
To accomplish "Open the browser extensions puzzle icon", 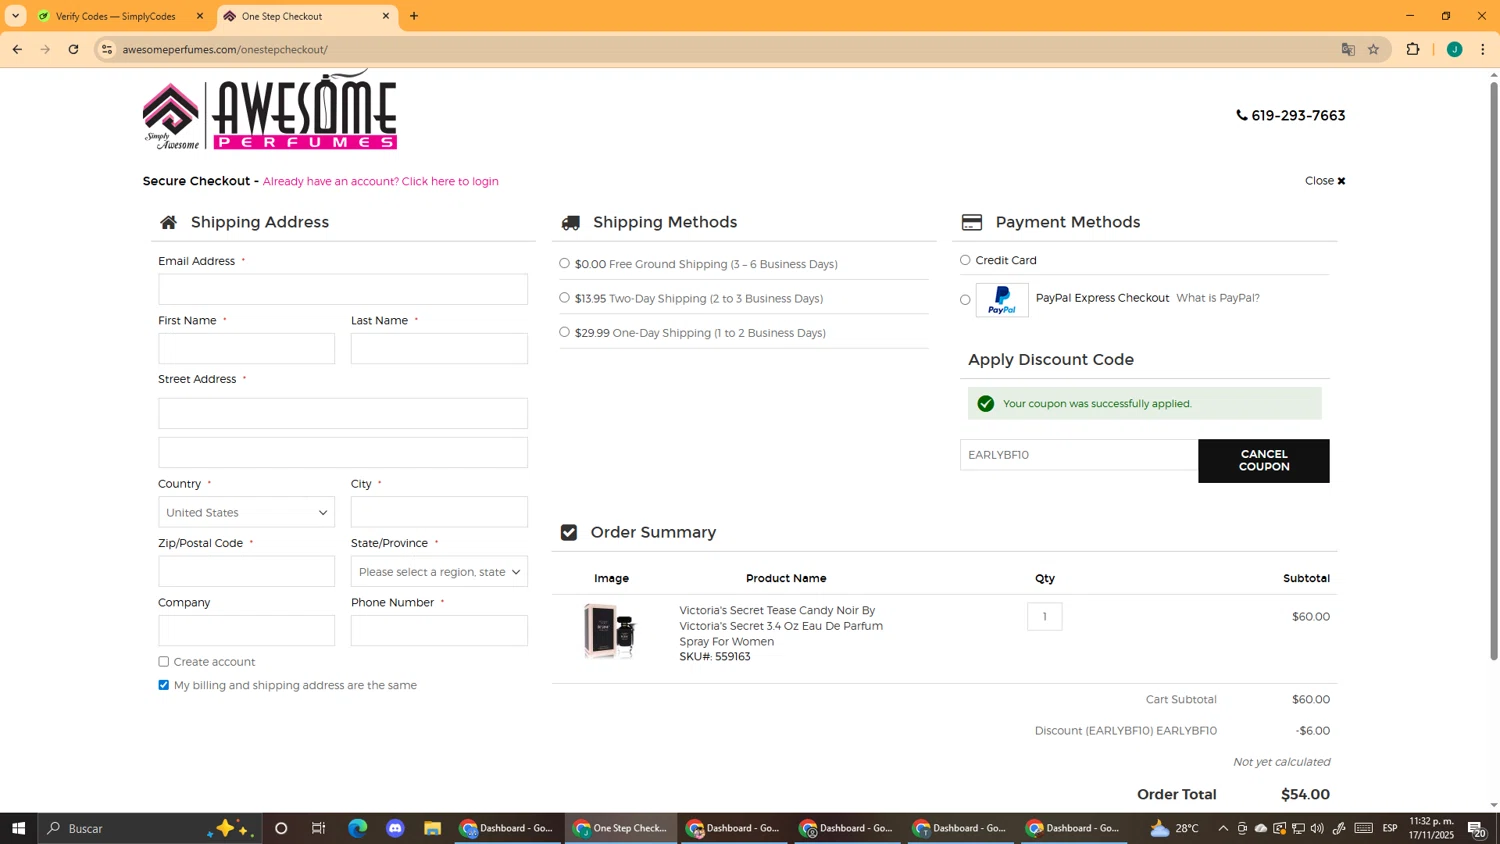I will [1413, 49].
